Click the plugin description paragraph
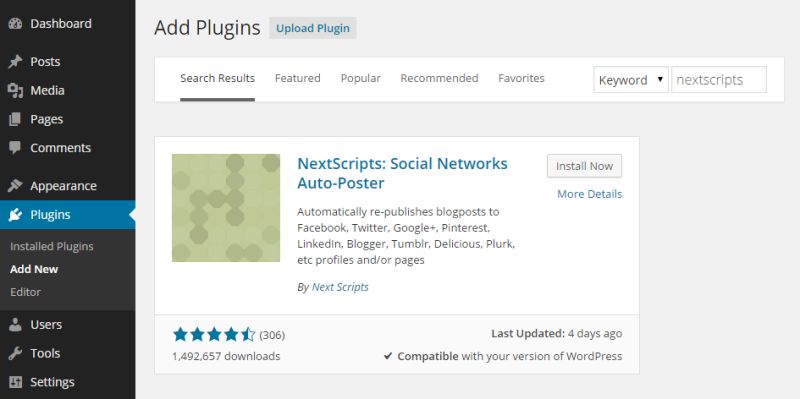Image resolution: width=800 pixels, height=399 pixels. (406, 236)
